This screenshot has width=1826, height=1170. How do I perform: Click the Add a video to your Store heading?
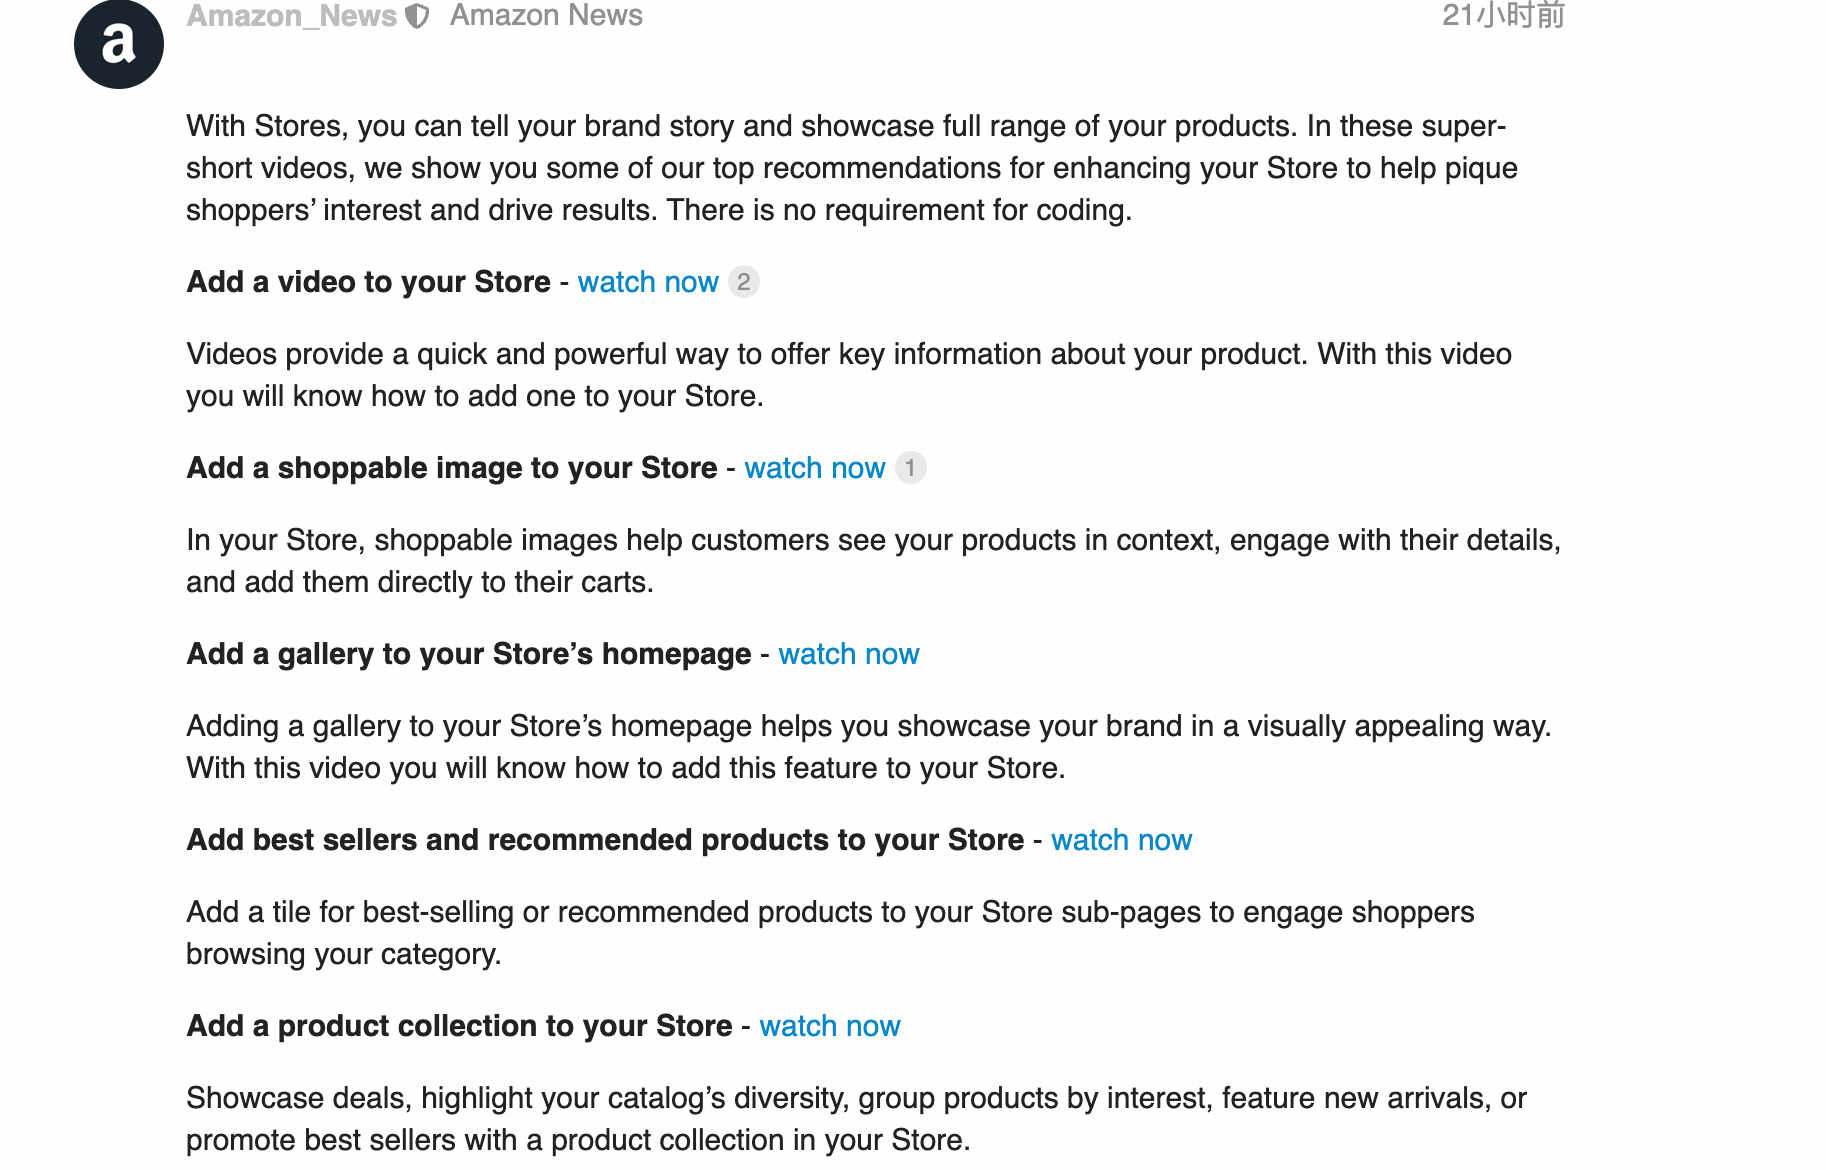[369, 282]
